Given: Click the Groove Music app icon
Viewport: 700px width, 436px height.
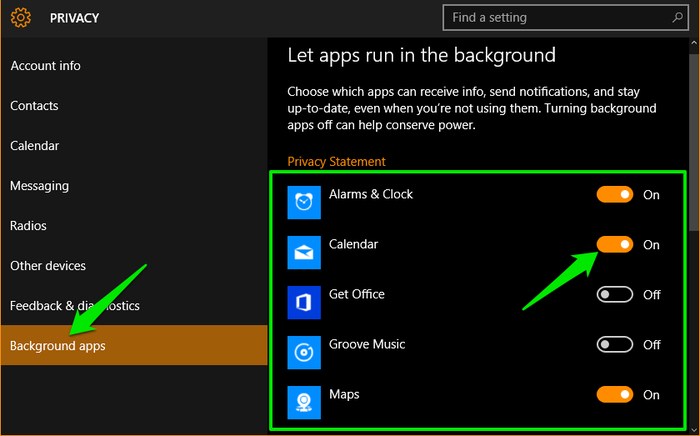Looking at the screenshot, I should point(304,352).
